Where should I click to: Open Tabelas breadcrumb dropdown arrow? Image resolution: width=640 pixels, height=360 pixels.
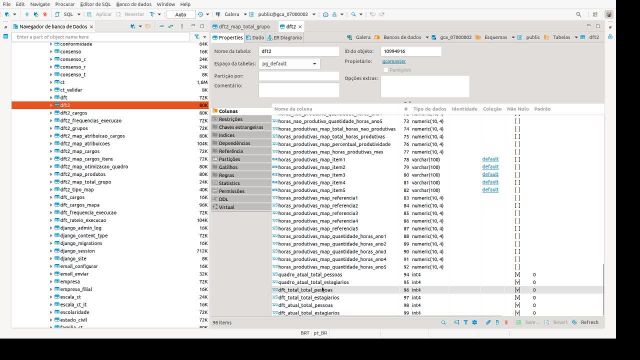pyautogui.click(x=576, y=37)
